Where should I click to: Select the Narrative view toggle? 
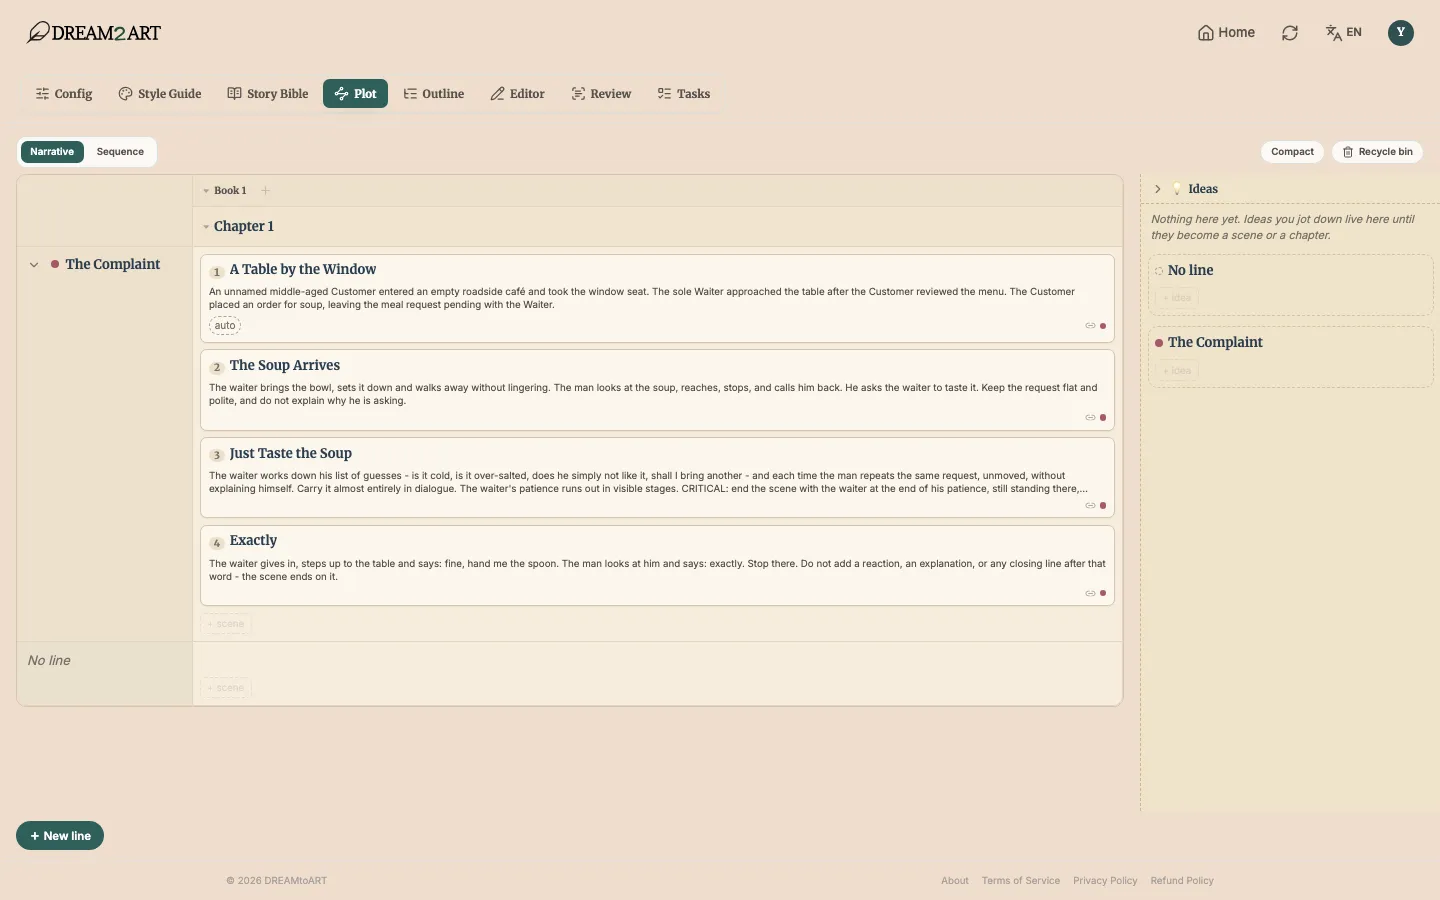(52, 152)
